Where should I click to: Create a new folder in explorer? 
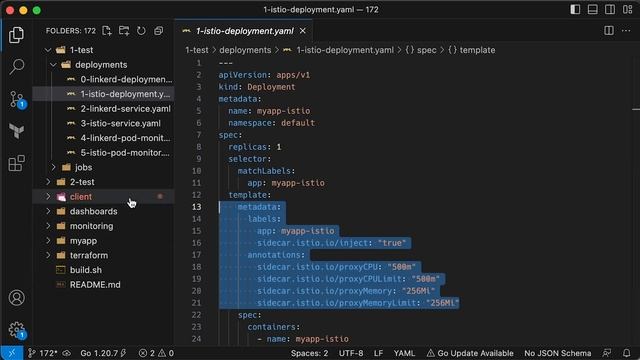pyautogui.click(x=124, y=31)
